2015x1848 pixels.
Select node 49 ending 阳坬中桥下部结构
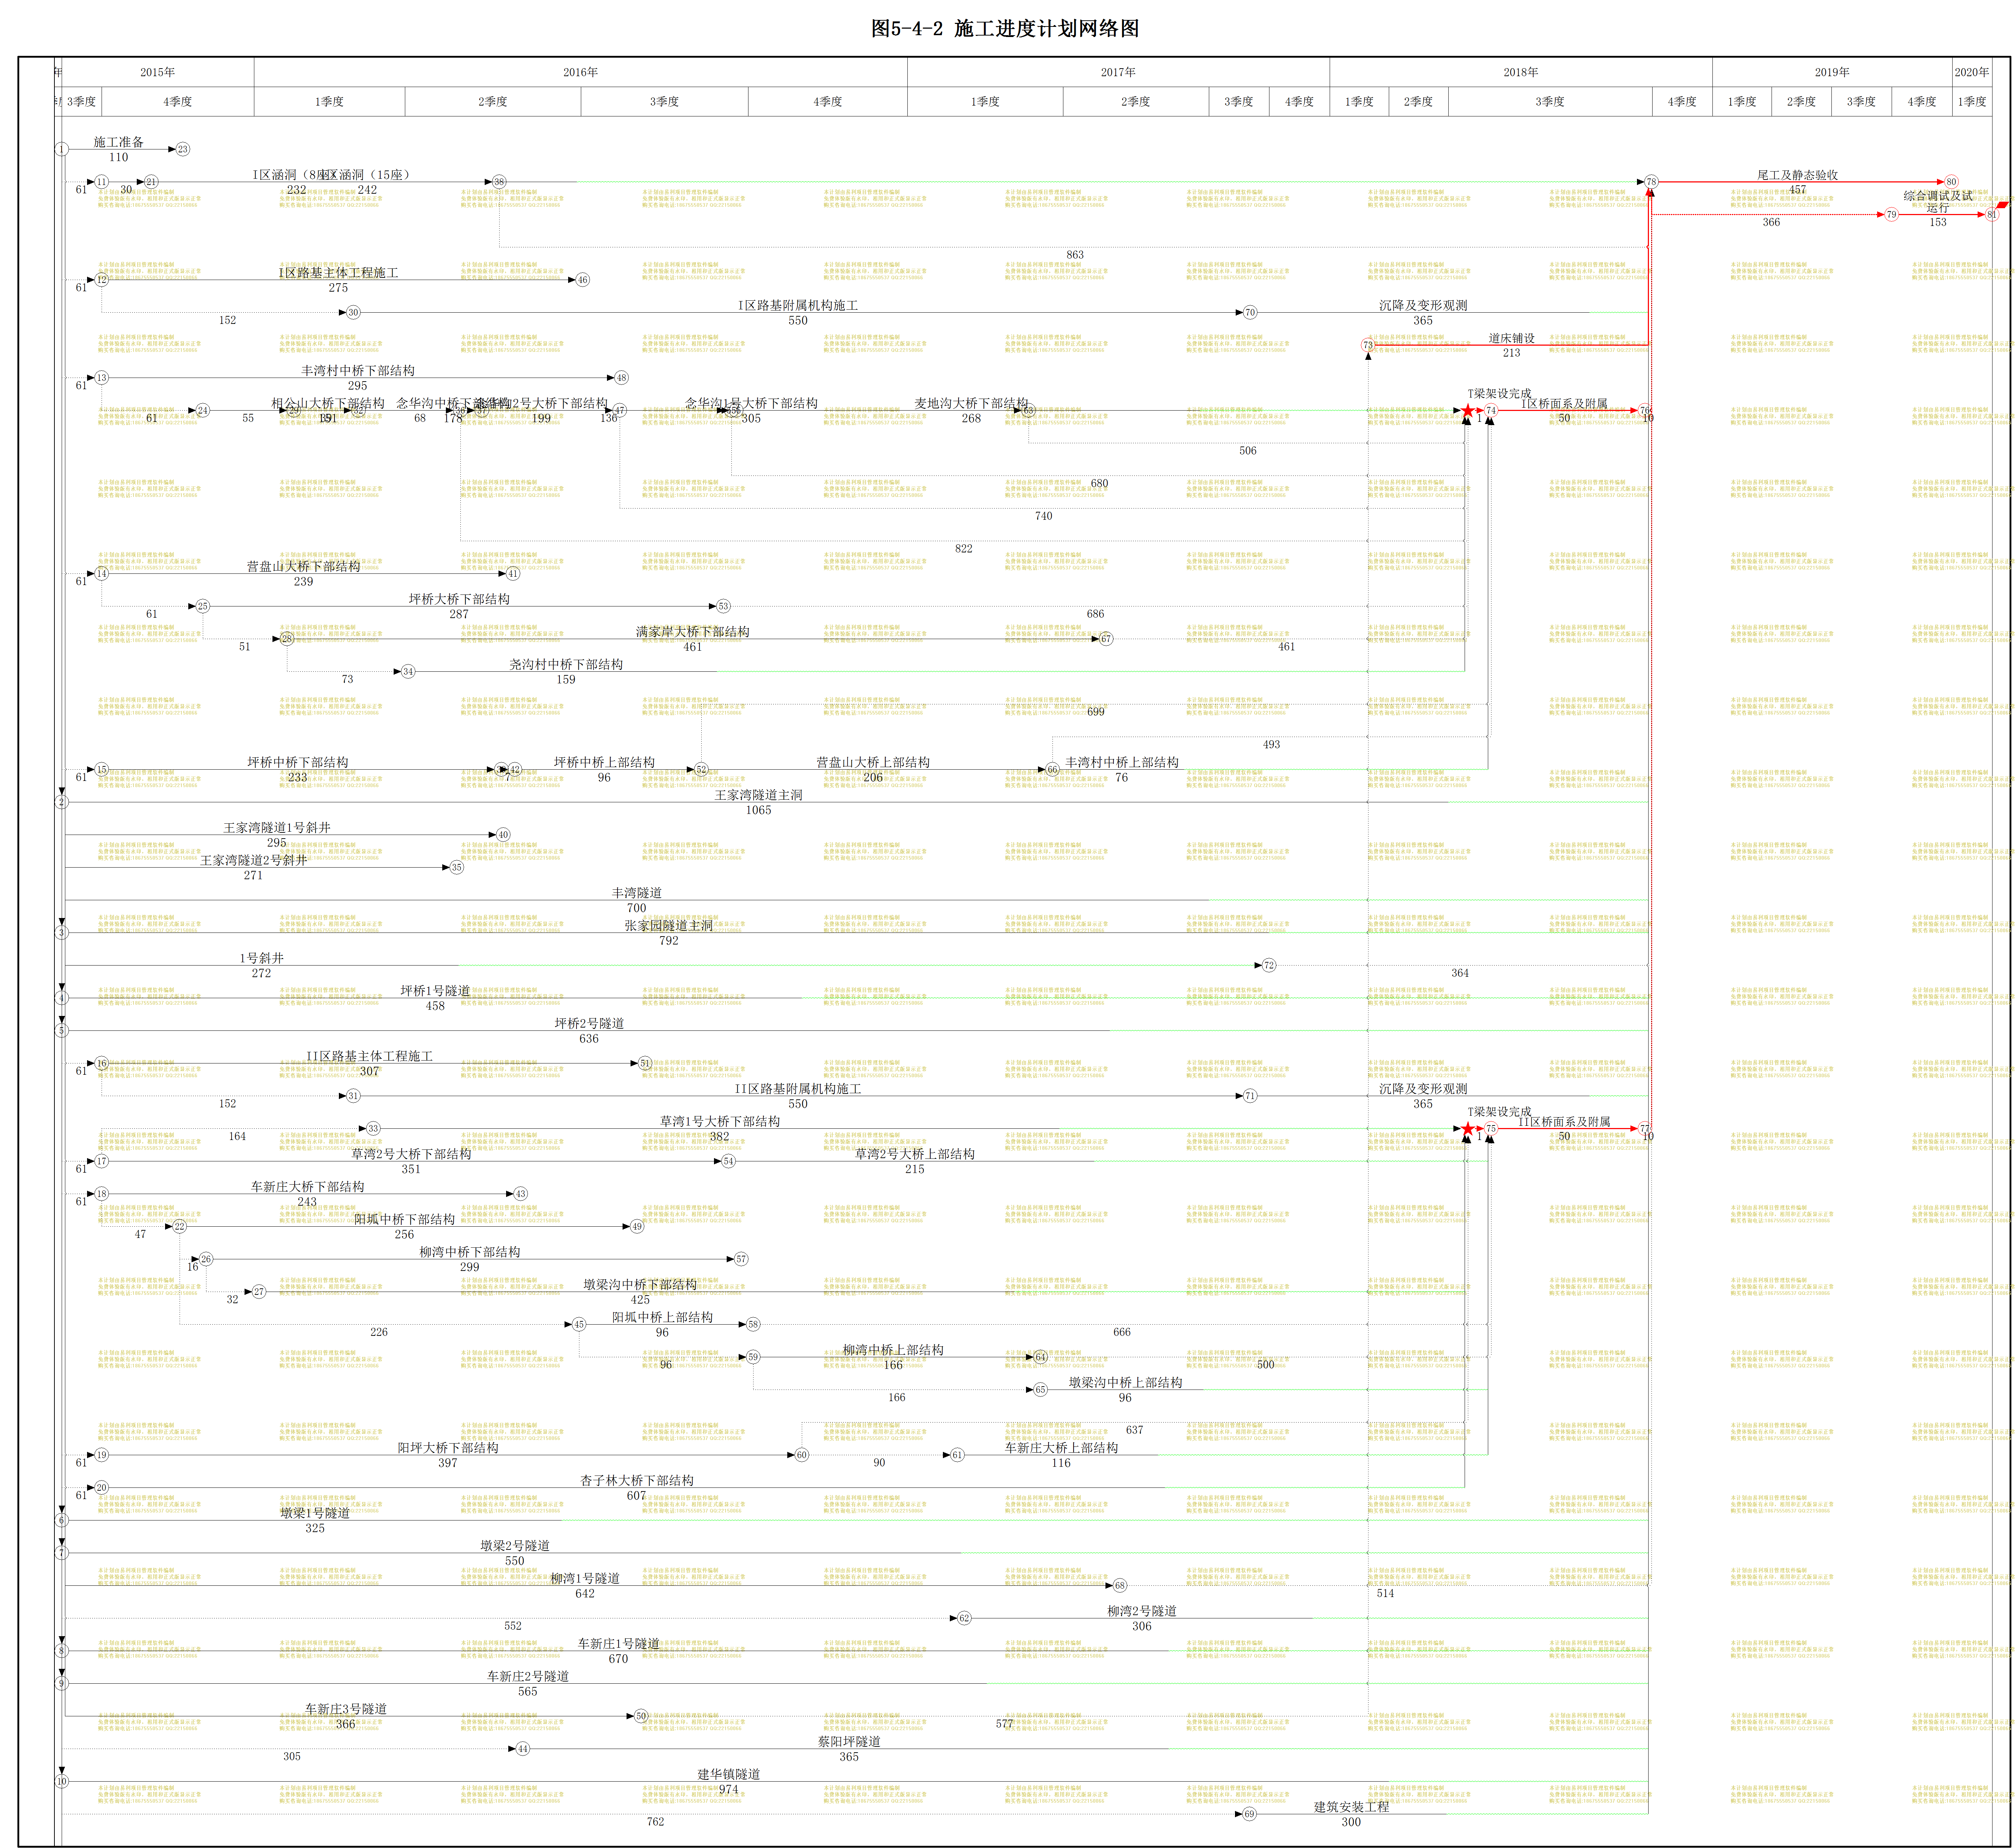pyautogui.click(x=637, y=1227)
